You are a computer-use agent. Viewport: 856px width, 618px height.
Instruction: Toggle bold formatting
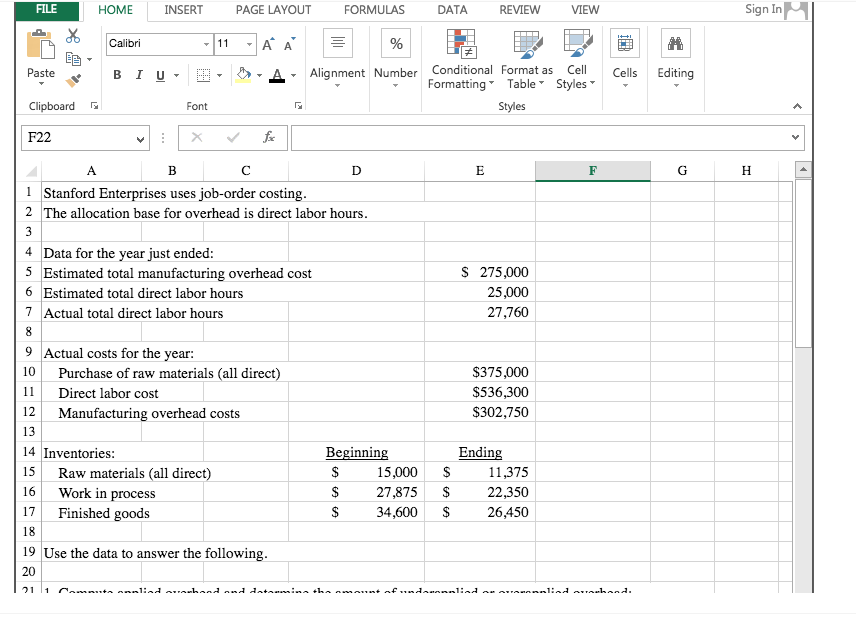(117, 75)
